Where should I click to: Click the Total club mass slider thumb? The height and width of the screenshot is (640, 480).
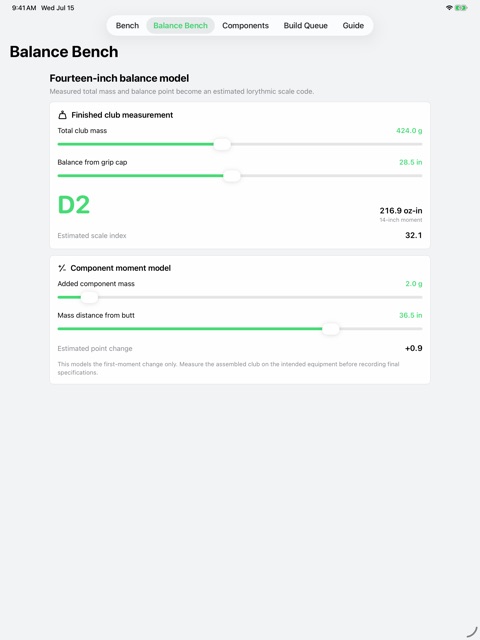coord(222,144)
